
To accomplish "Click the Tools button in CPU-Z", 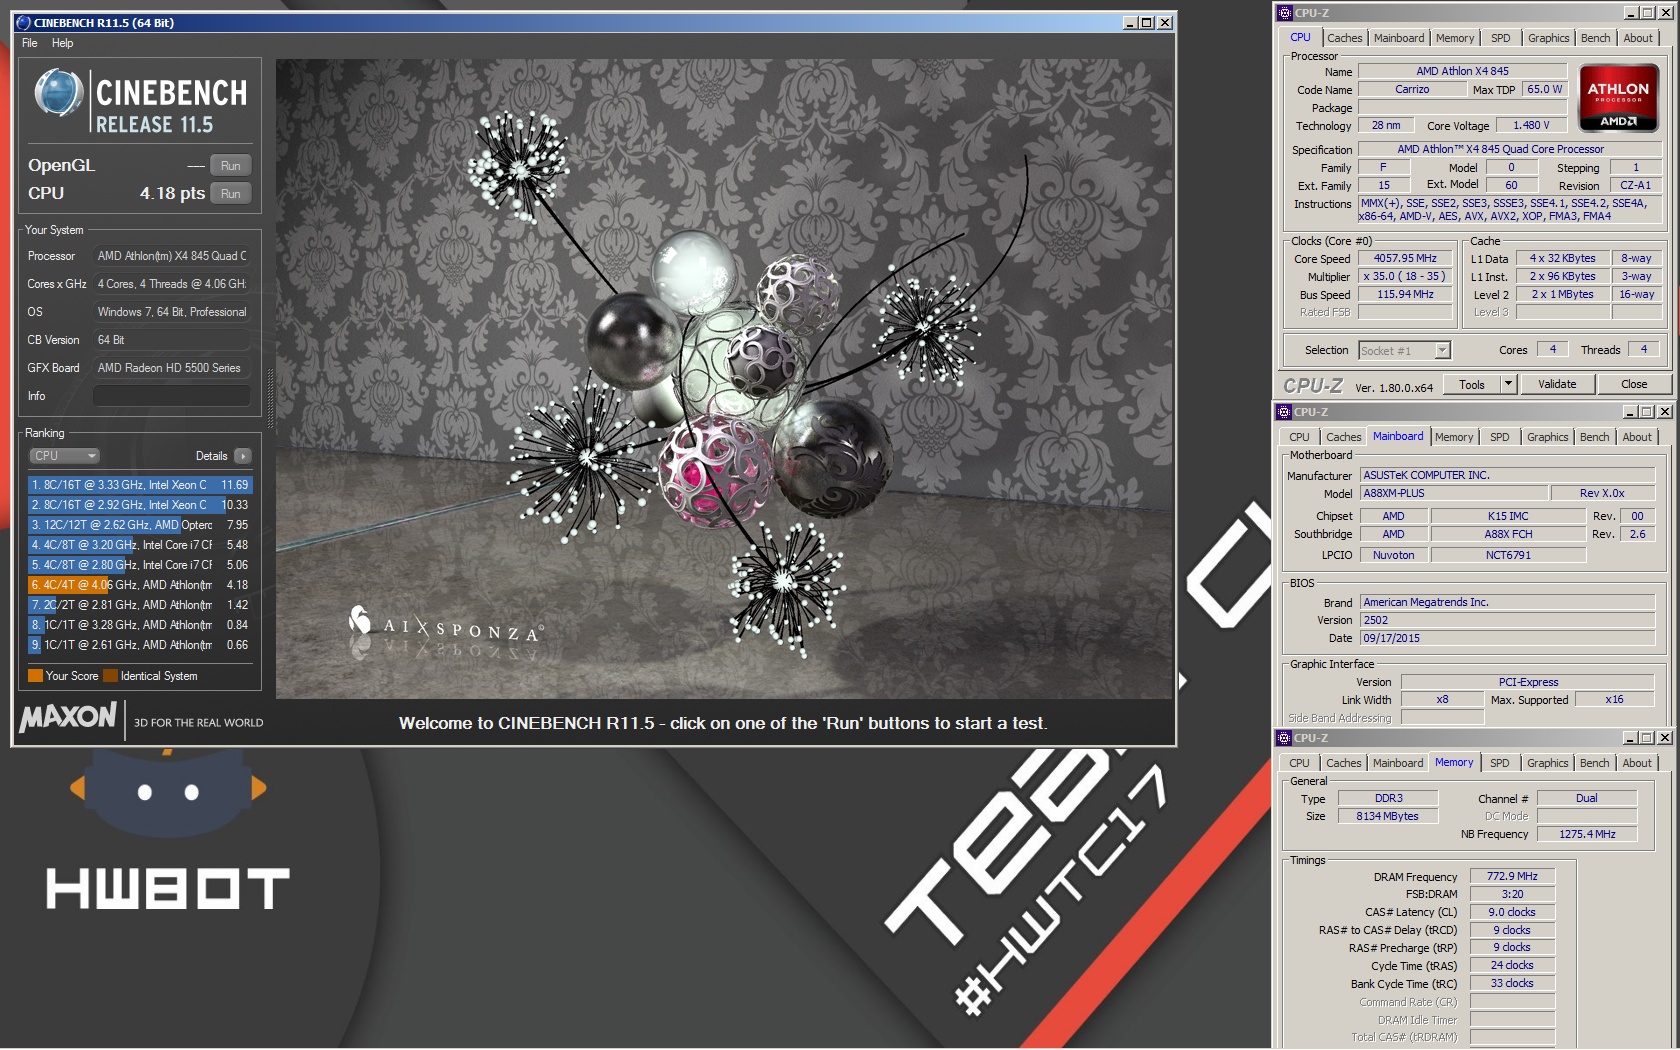I will [1472, 384].
